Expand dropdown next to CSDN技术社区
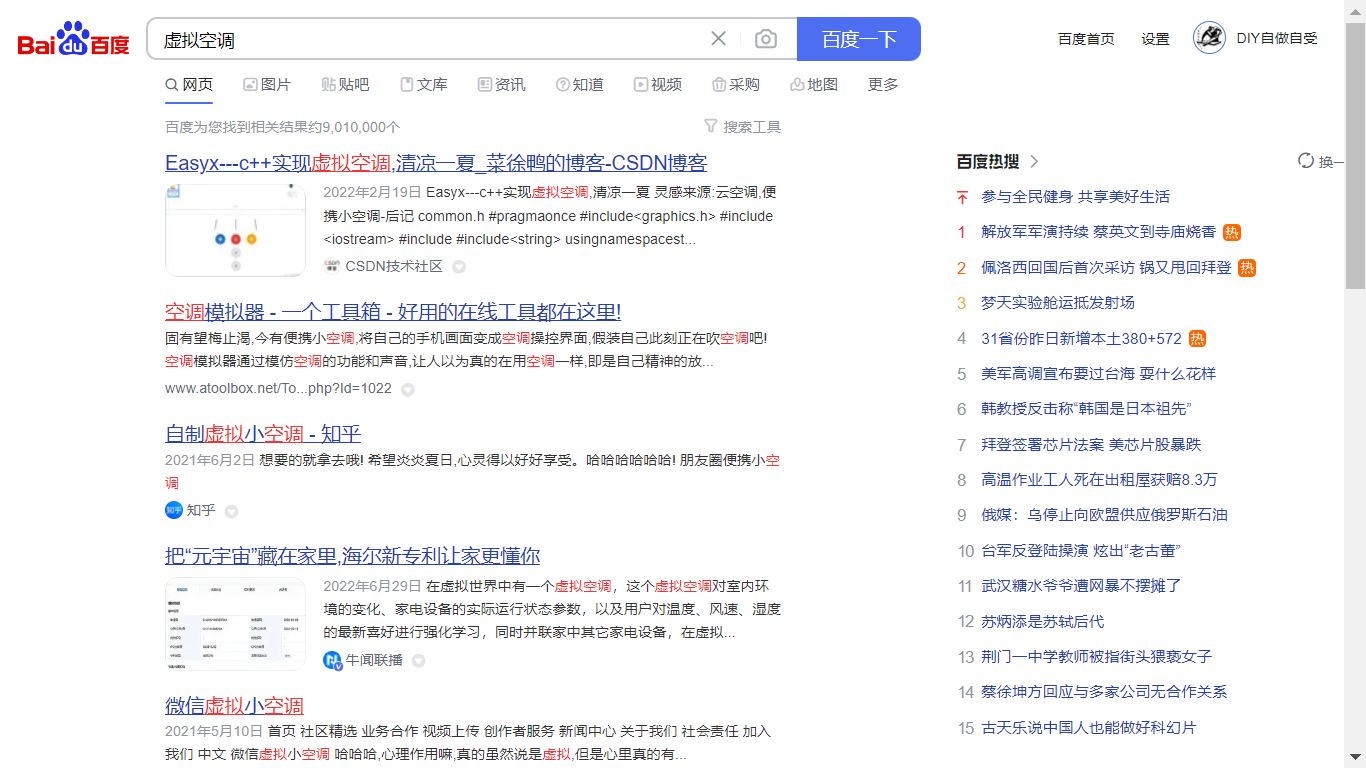 pyautogui.click(x=459, y=267)
